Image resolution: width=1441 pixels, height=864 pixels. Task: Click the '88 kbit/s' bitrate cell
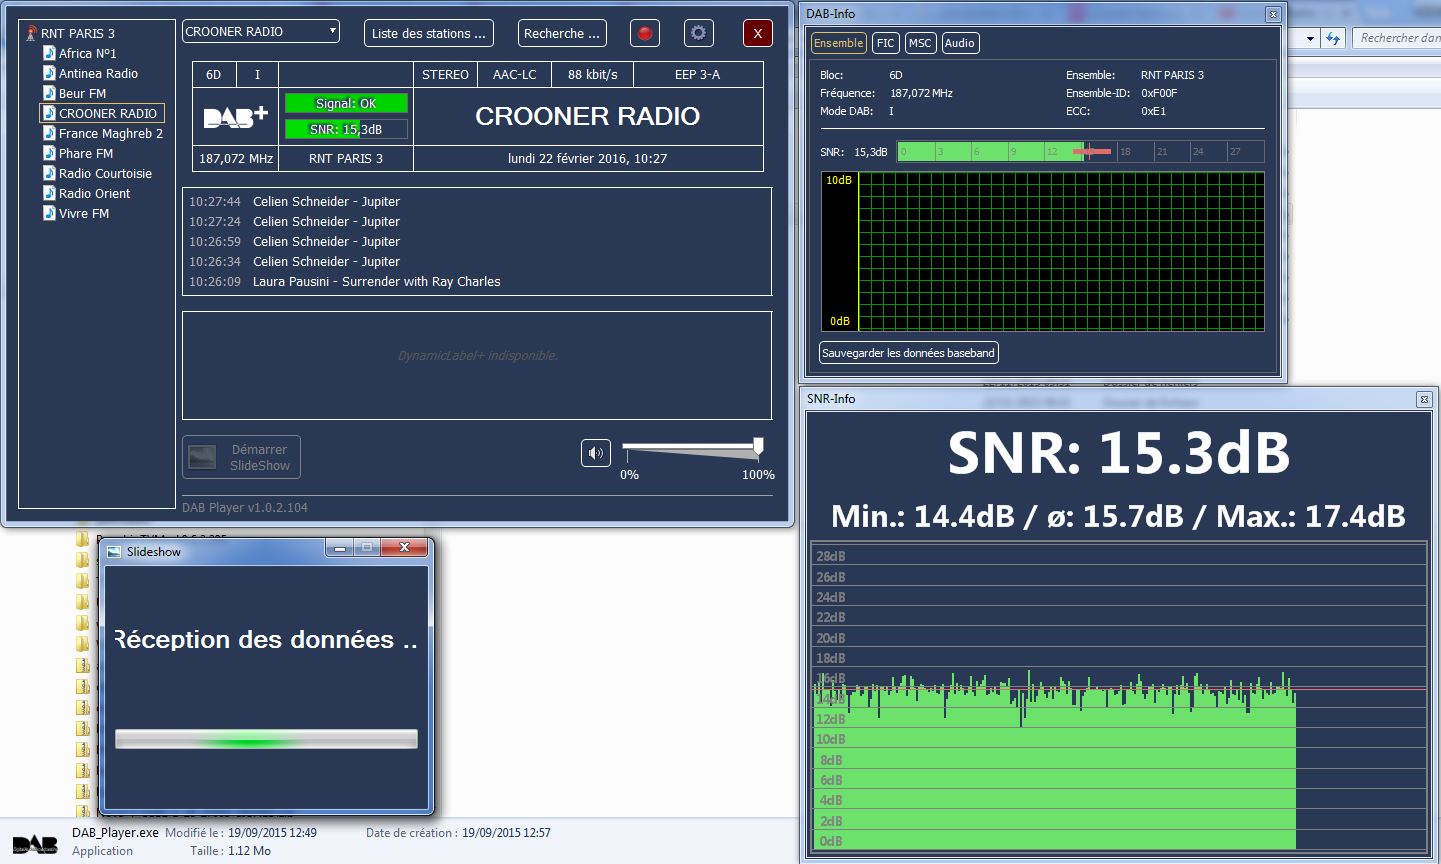(x=593, y=75)
